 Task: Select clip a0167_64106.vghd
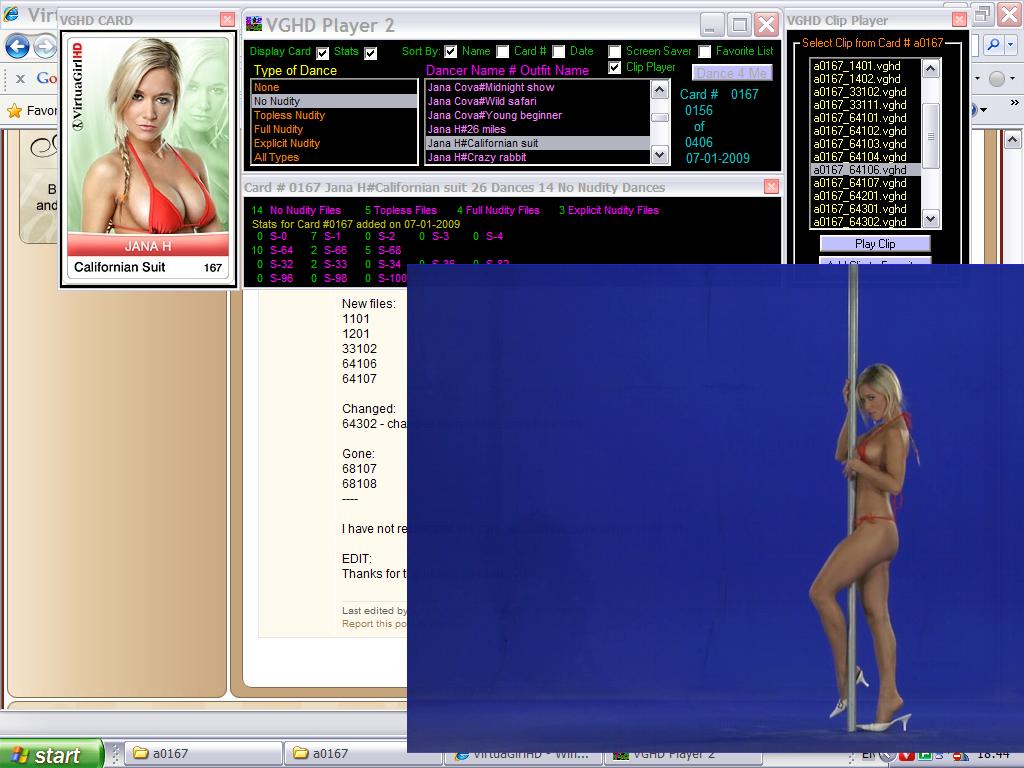865,170
